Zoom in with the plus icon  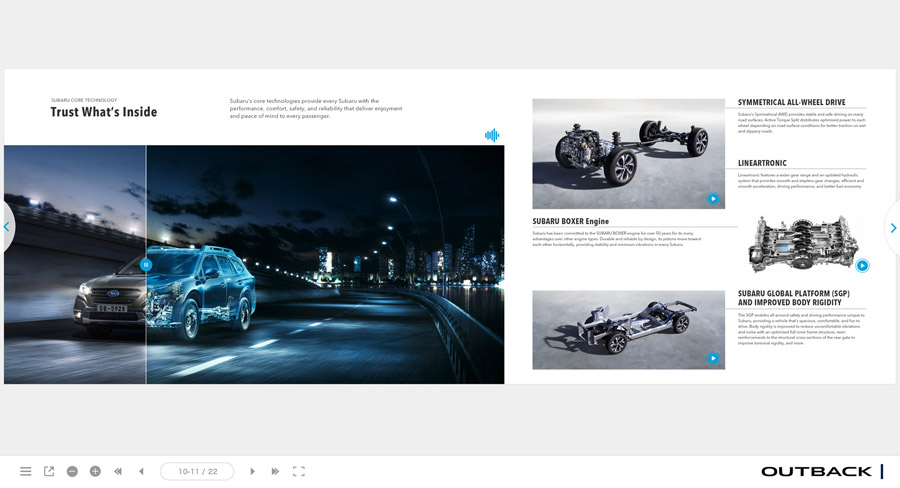coord(95,471)
